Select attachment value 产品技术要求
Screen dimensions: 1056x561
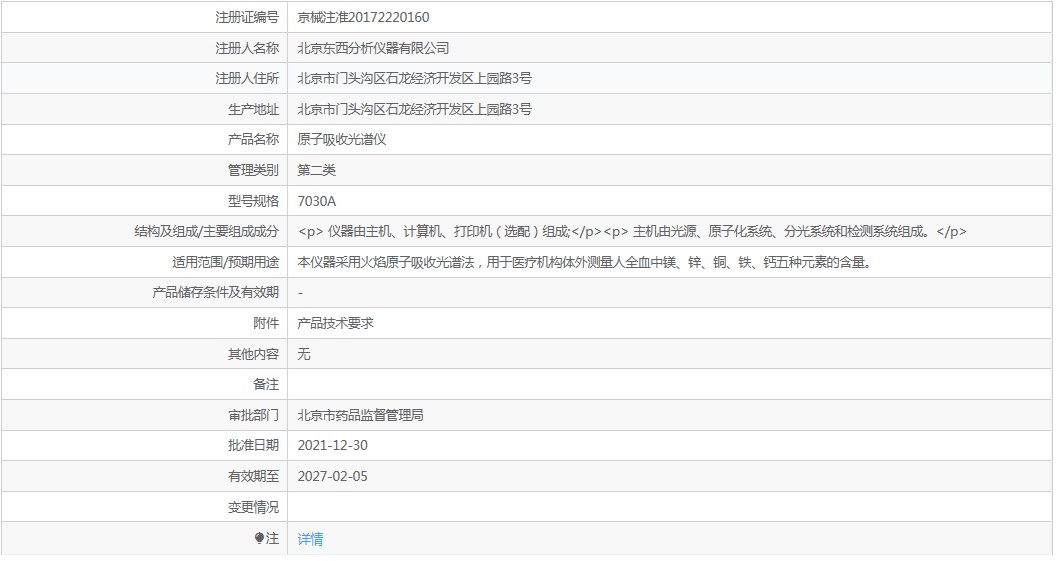(335, 324)
